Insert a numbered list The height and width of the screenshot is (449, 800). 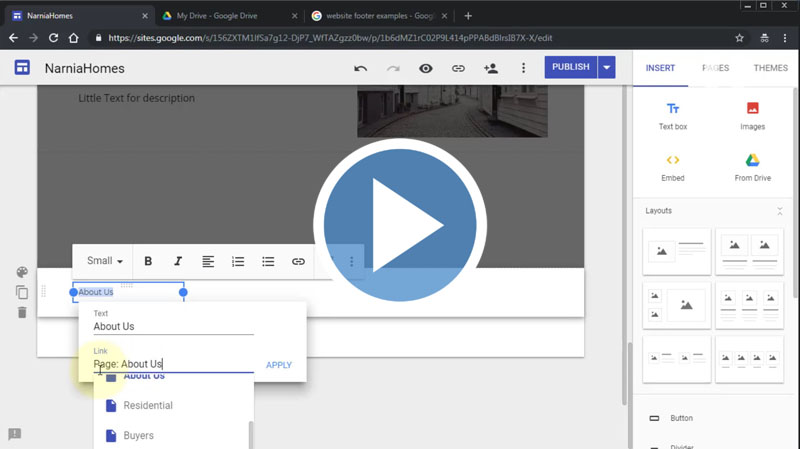pos(238,261)
